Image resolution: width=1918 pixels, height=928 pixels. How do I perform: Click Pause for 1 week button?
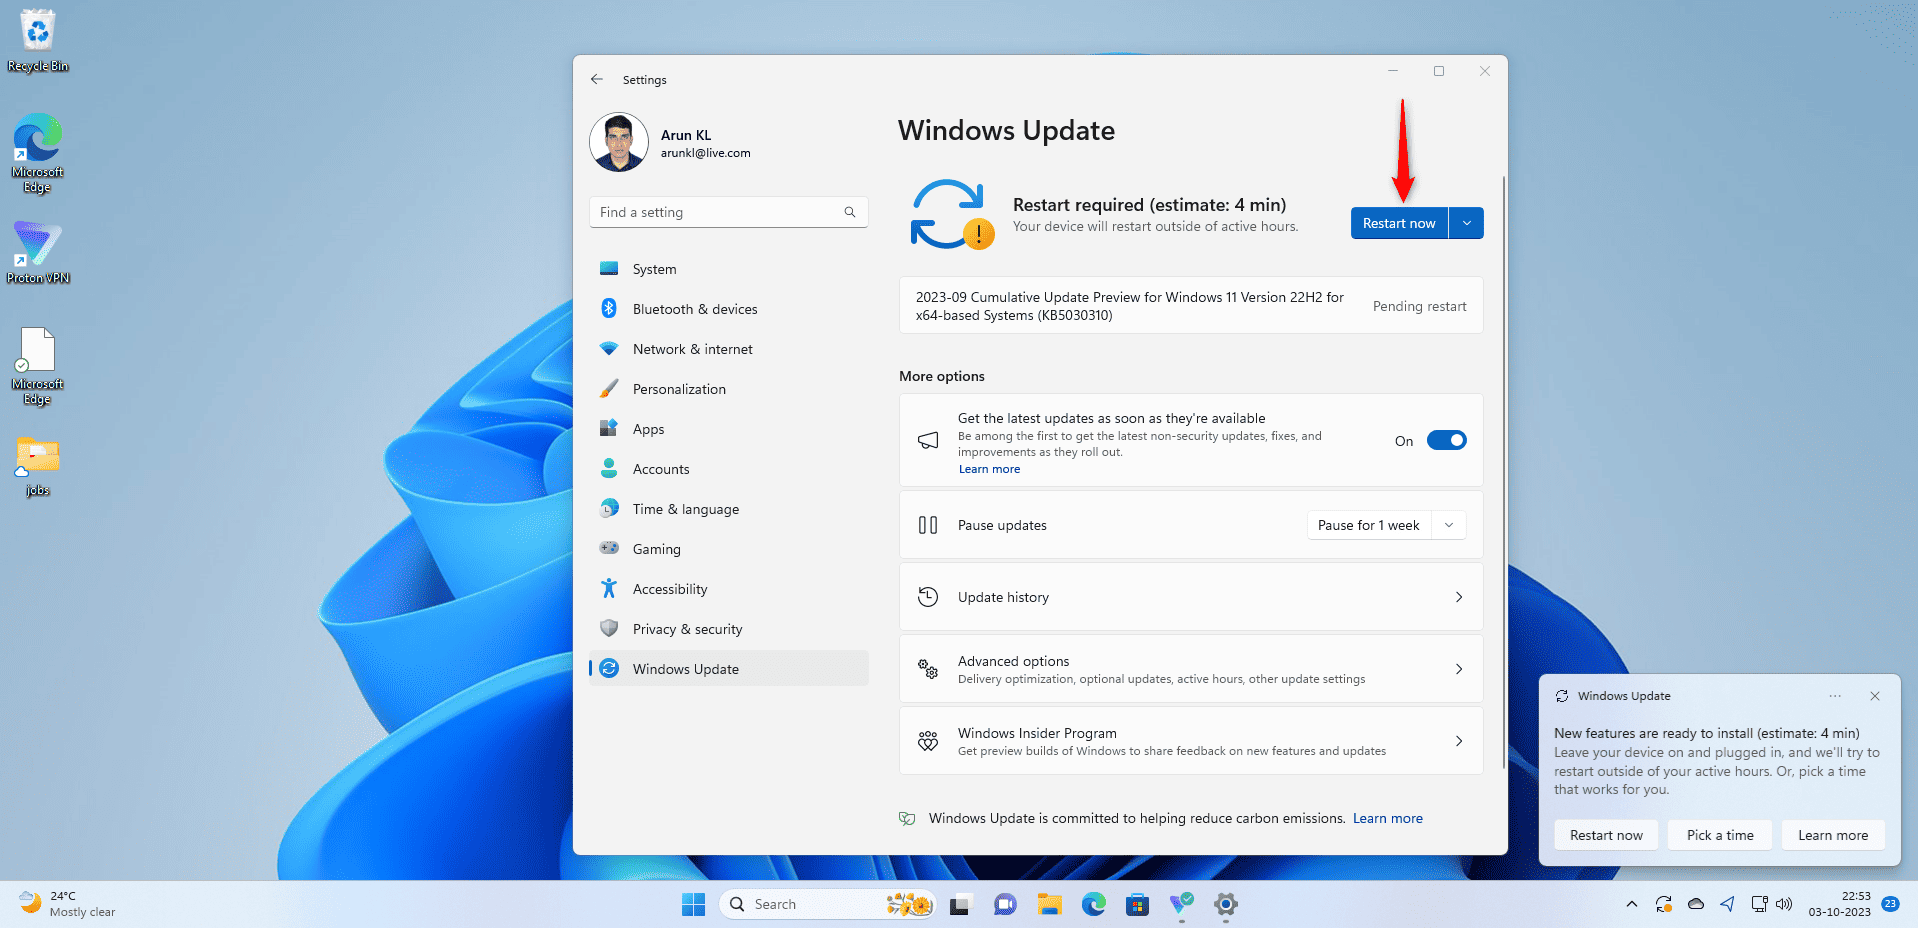(x=1369, y=525)
